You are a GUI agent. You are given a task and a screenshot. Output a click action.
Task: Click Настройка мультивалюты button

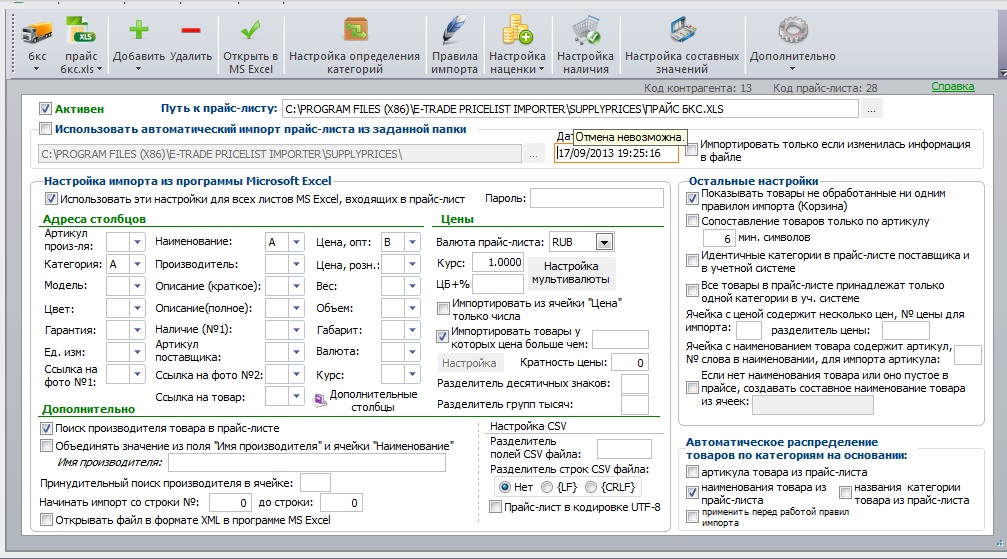pyautogui.click(x=570, y=272)
